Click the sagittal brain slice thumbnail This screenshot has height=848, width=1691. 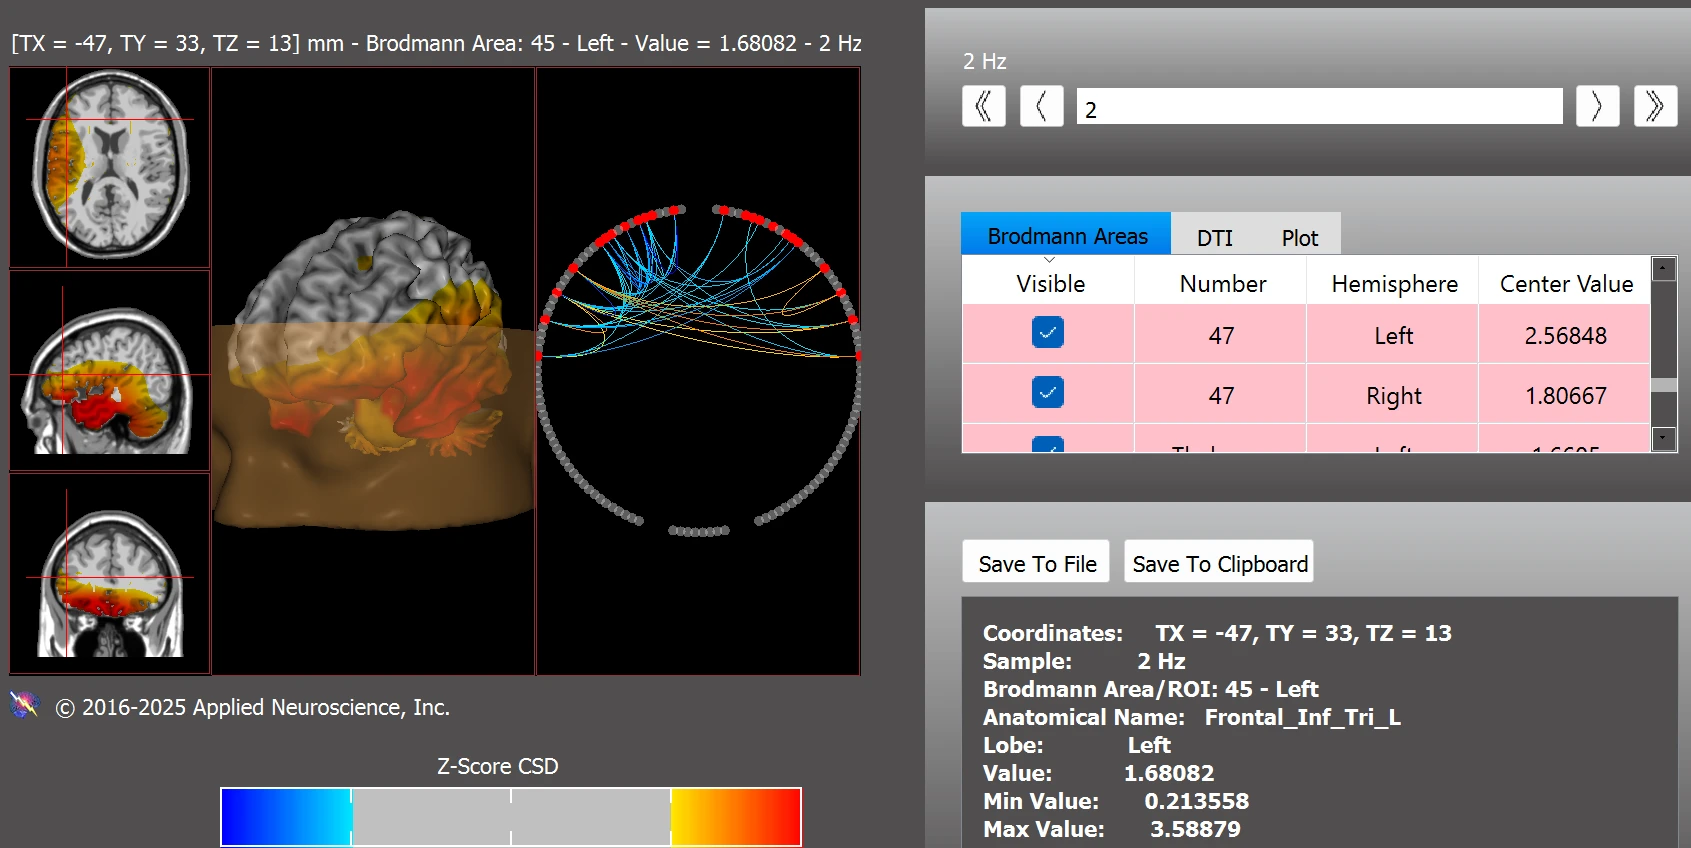click(x=110, y=370)
